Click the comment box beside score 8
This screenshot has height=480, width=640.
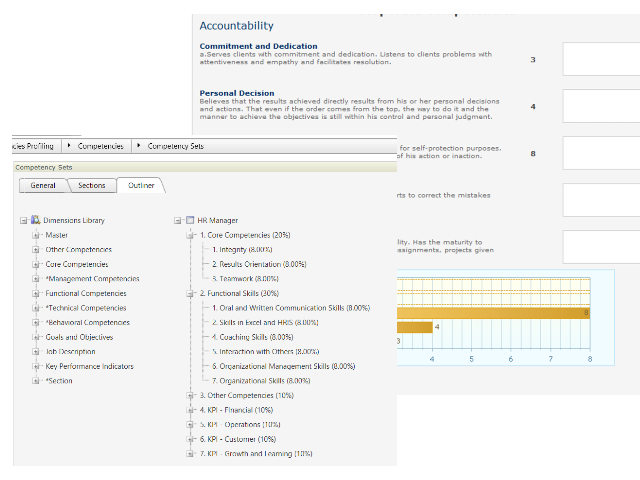[x=602, y=153]
